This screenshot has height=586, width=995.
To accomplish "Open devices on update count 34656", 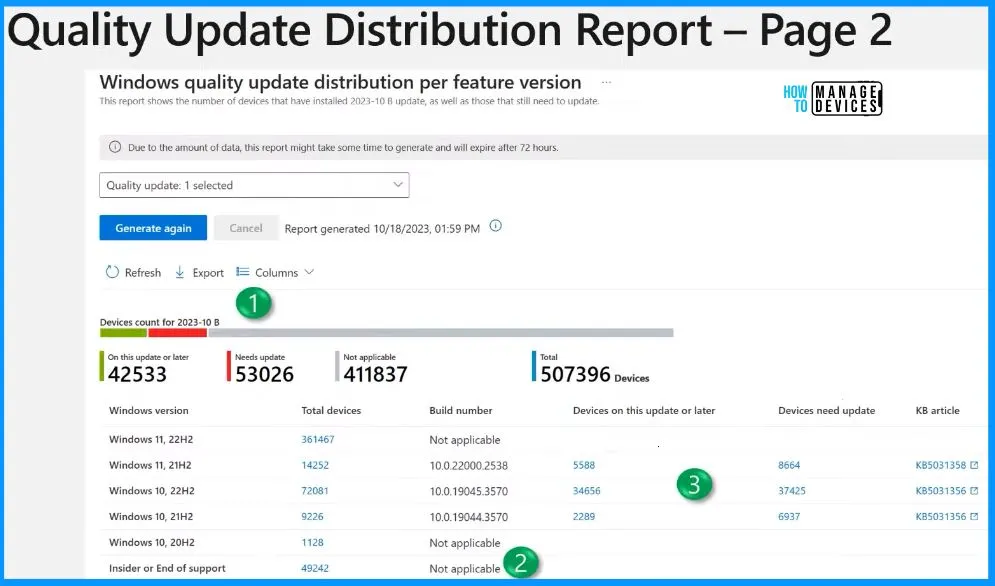I will (586, 491).
